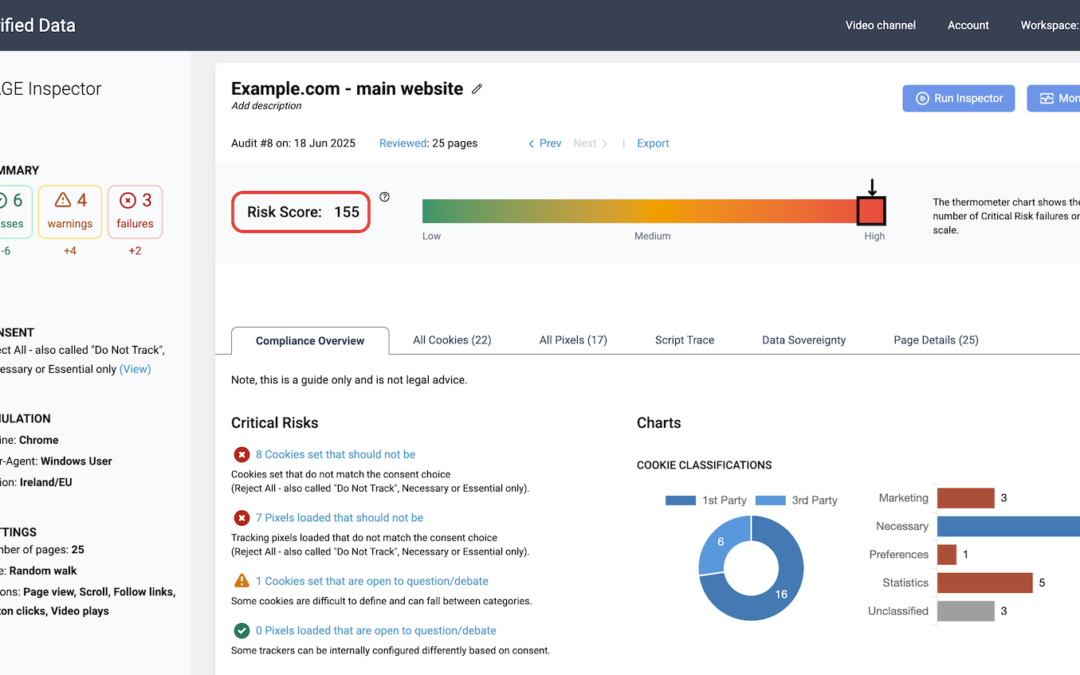
Task: Click the Add description field
Action: (266, 106)
